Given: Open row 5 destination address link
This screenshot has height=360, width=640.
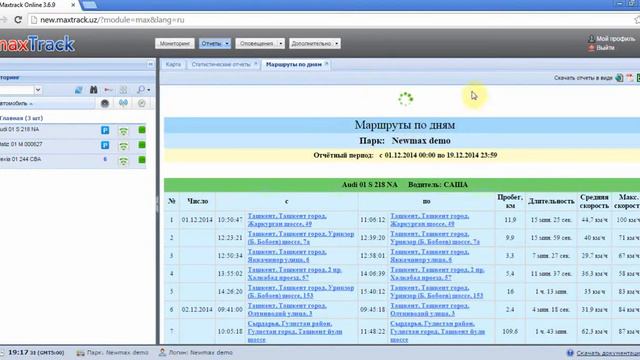Looking at the screenshot, I should tap(436, 291).
